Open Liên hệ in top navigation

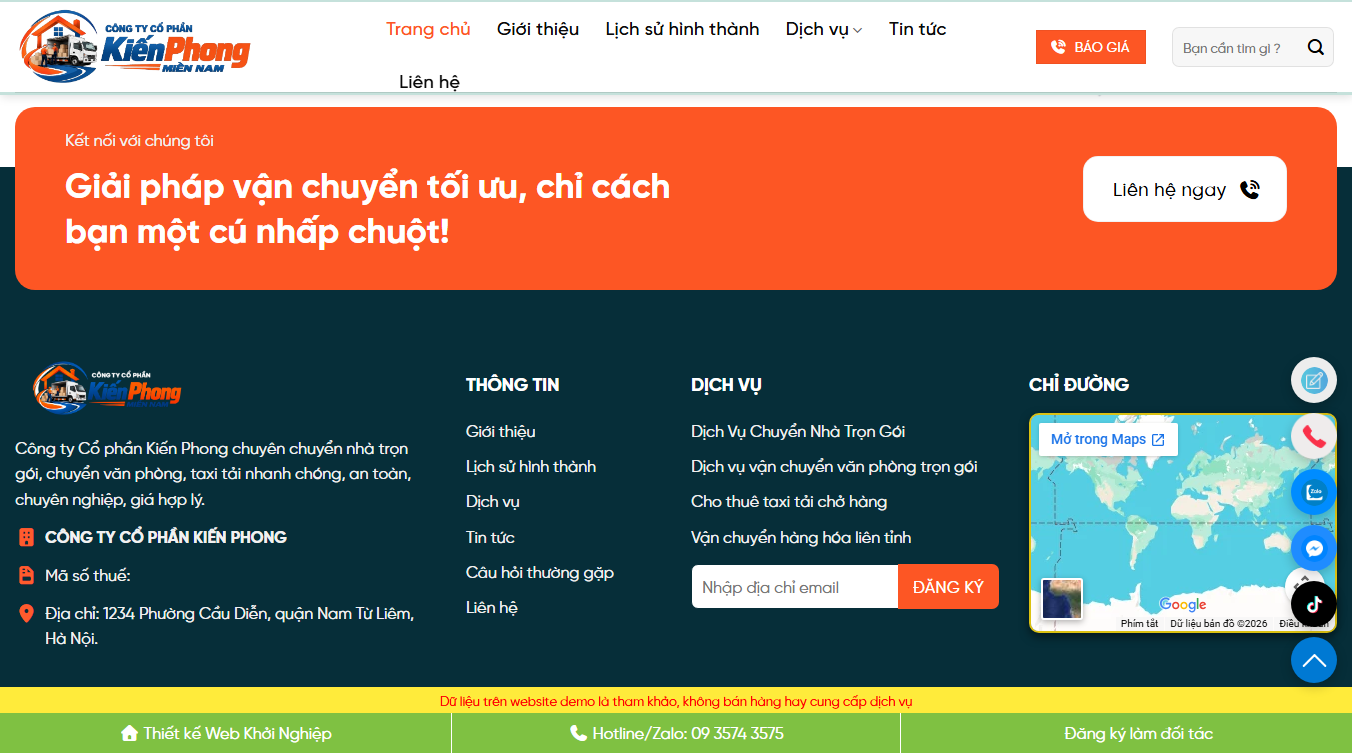click(x=429, y=82)
